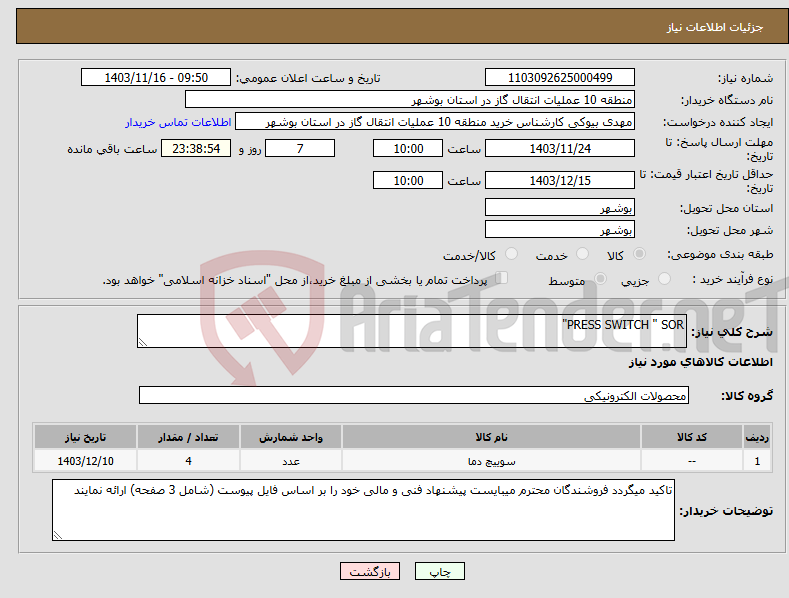Viewport: 789px width, 598px height.
Task: Click the remaining days field showing 7
Action: point(300,148)
